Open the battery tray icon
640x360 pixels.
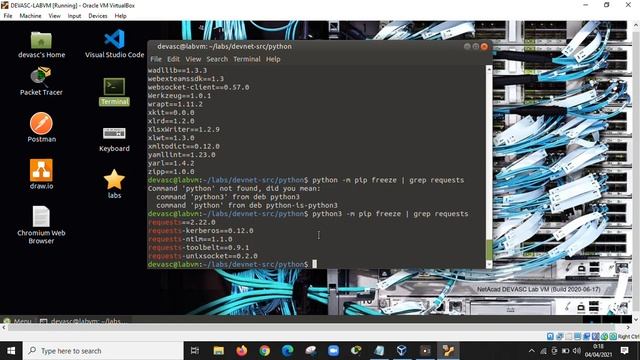coord(566,351)
